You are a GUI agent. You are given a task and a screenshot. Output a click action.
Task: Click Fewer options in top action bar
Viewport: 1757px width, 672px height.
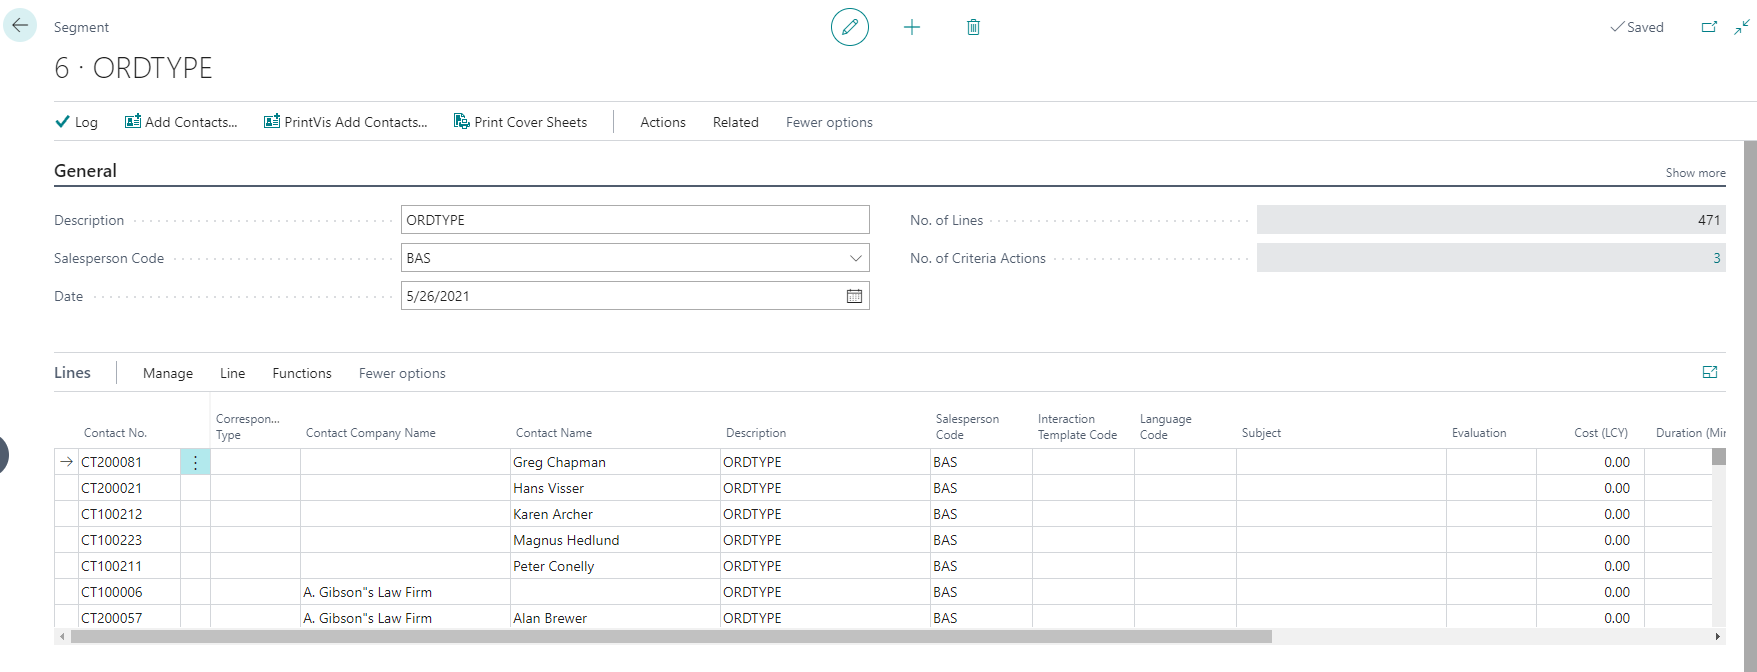[x=829, y=122]
